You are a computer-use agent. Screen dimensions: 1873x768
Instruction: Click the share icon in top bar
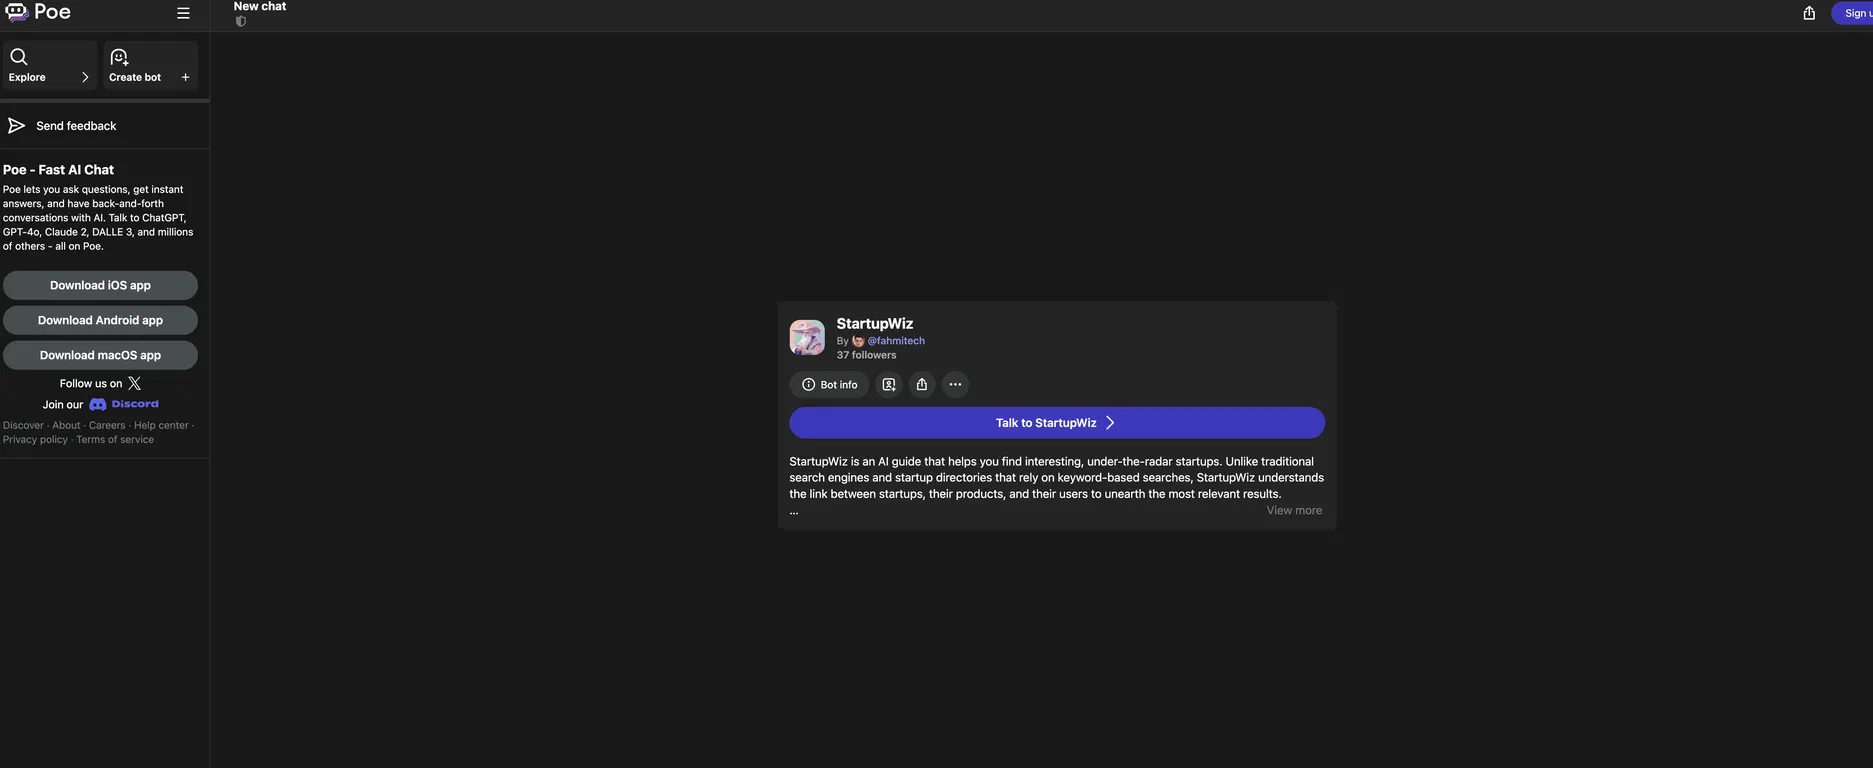coord(1809,13)
